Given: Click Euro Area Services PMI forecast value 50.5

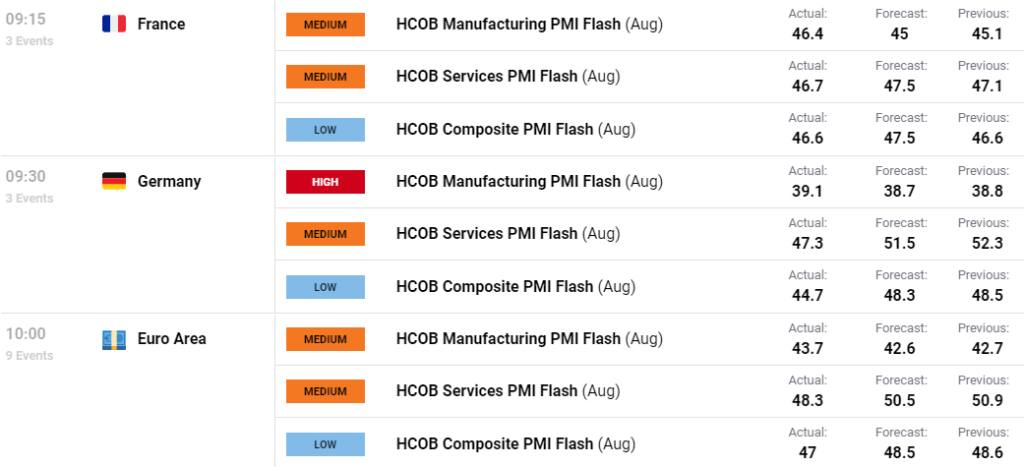Looking at the screenshot, I should pos(900,400).
